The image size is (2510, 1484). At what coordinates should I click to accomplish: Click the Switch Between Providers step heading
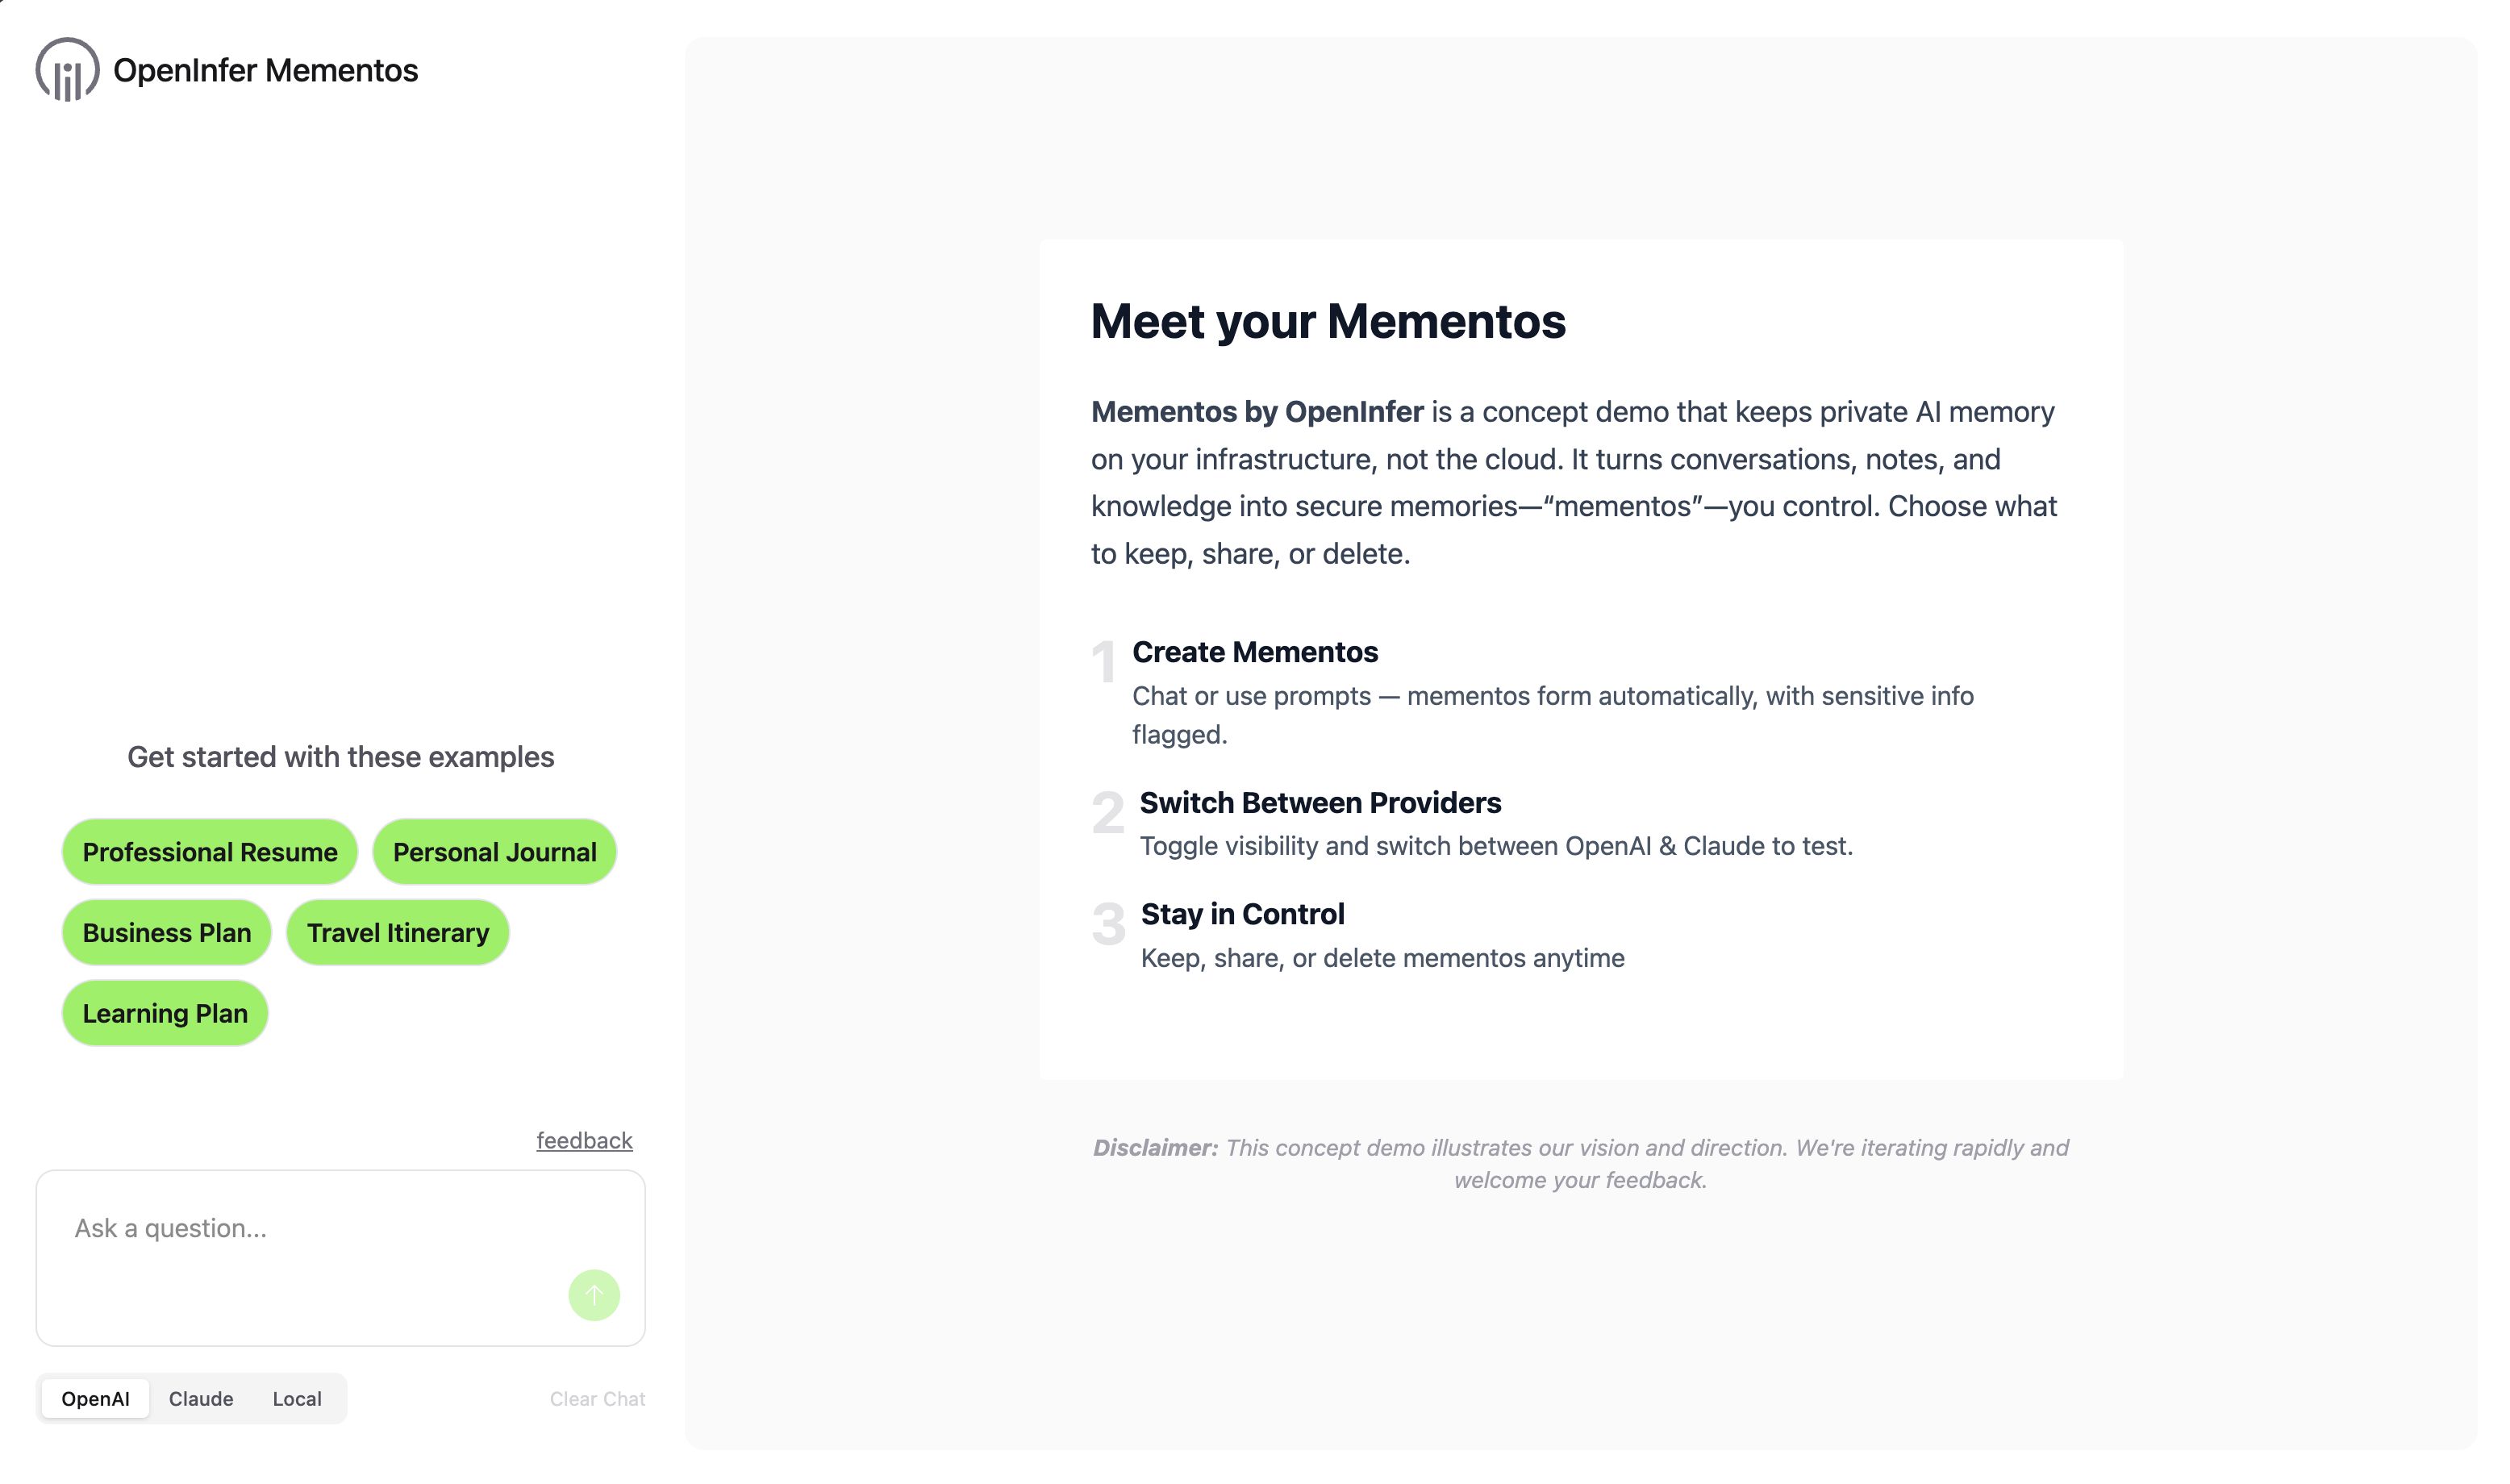(x=1320, y=802)
